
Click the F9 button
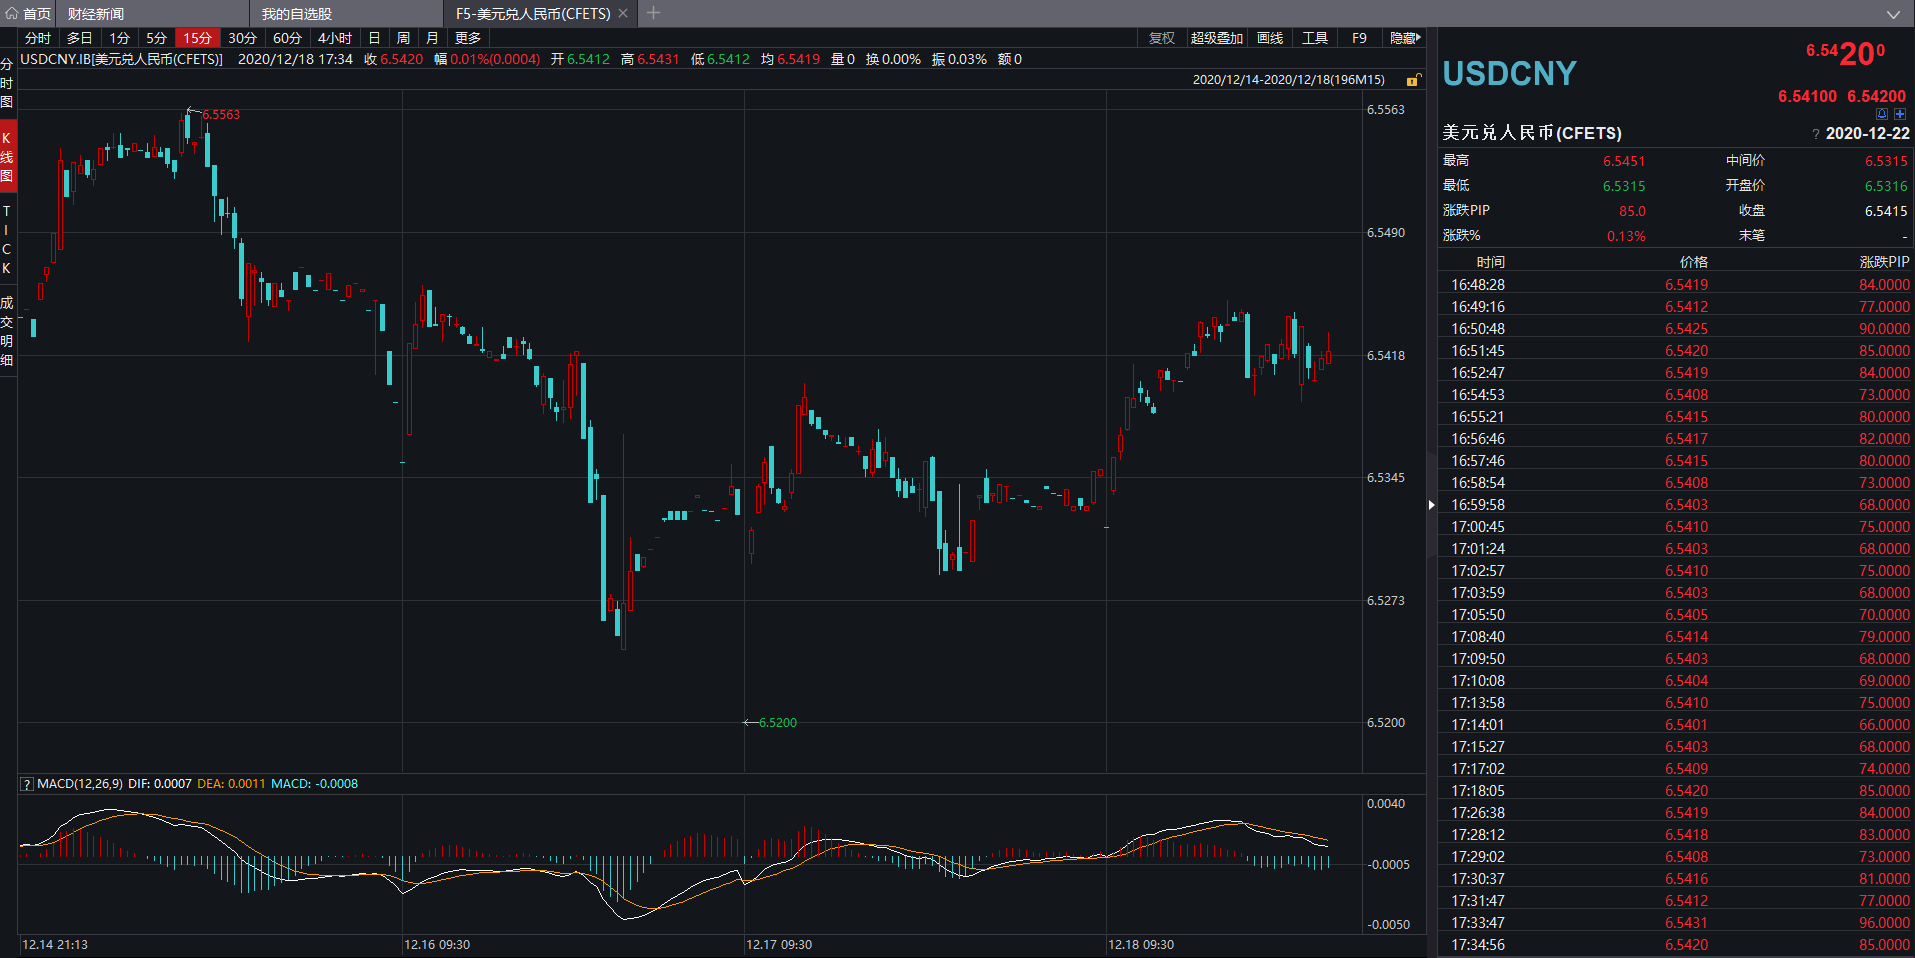pyautogui.click(x=1359, y=38)
